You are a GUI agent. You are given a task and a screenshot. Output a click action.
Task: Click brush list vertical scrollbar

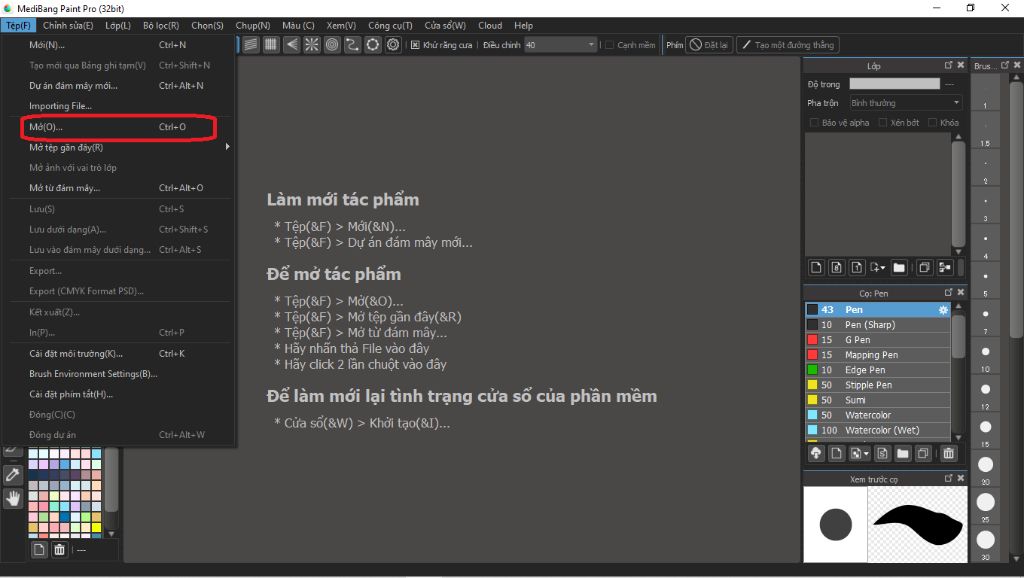959,336
